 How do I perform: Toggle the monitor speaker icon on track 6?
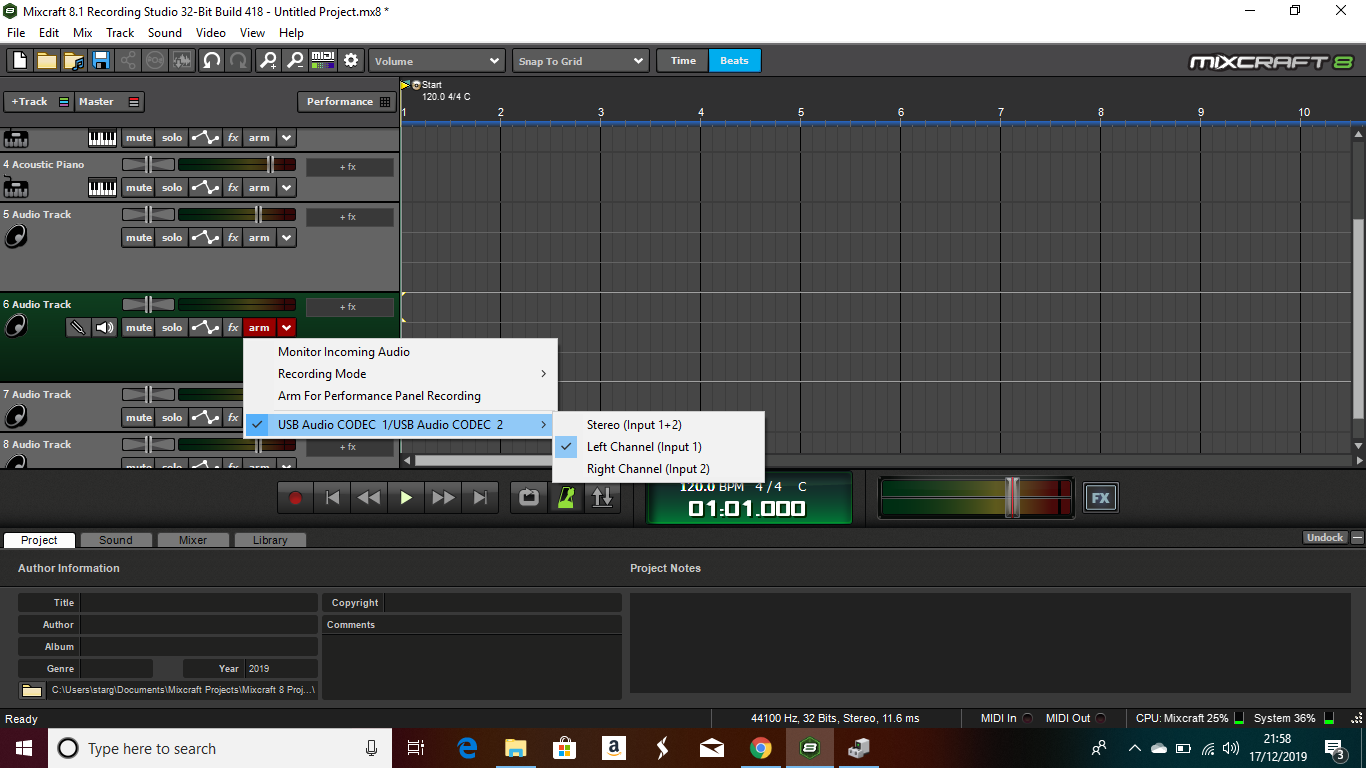tap(105, 327)
